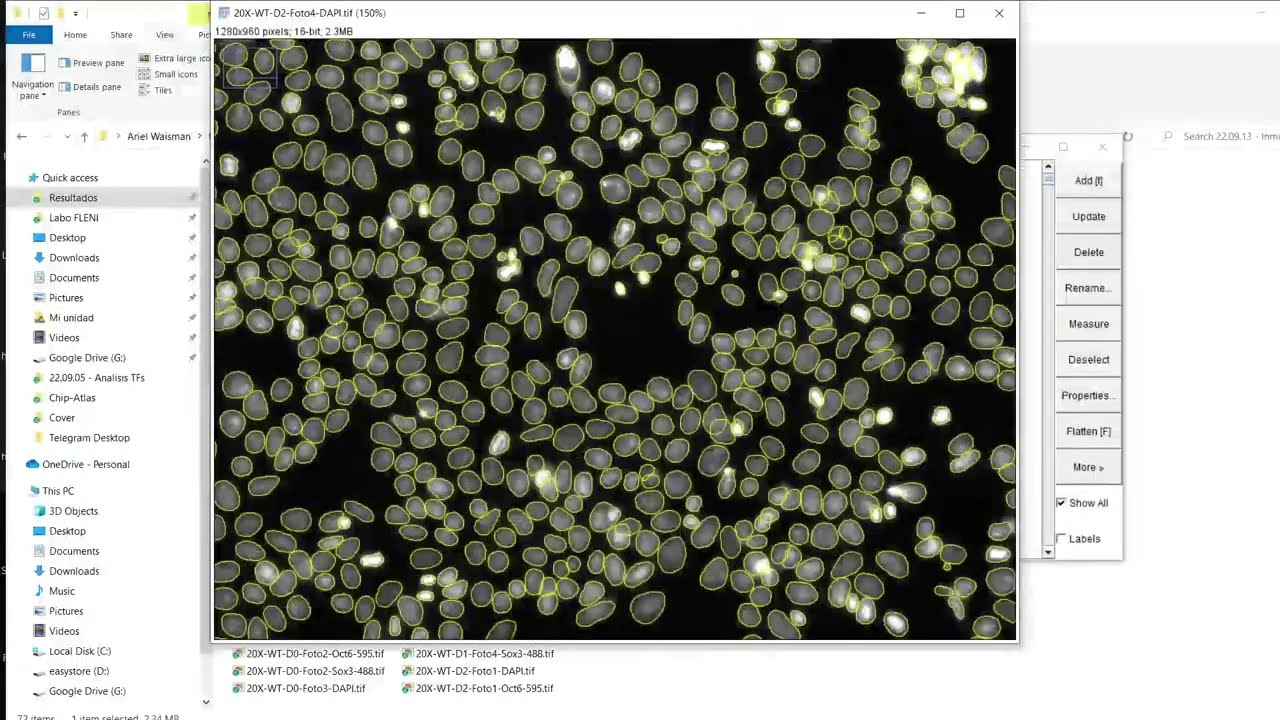
Task: Select Extra large icons layout
Action: click(174, 58)
